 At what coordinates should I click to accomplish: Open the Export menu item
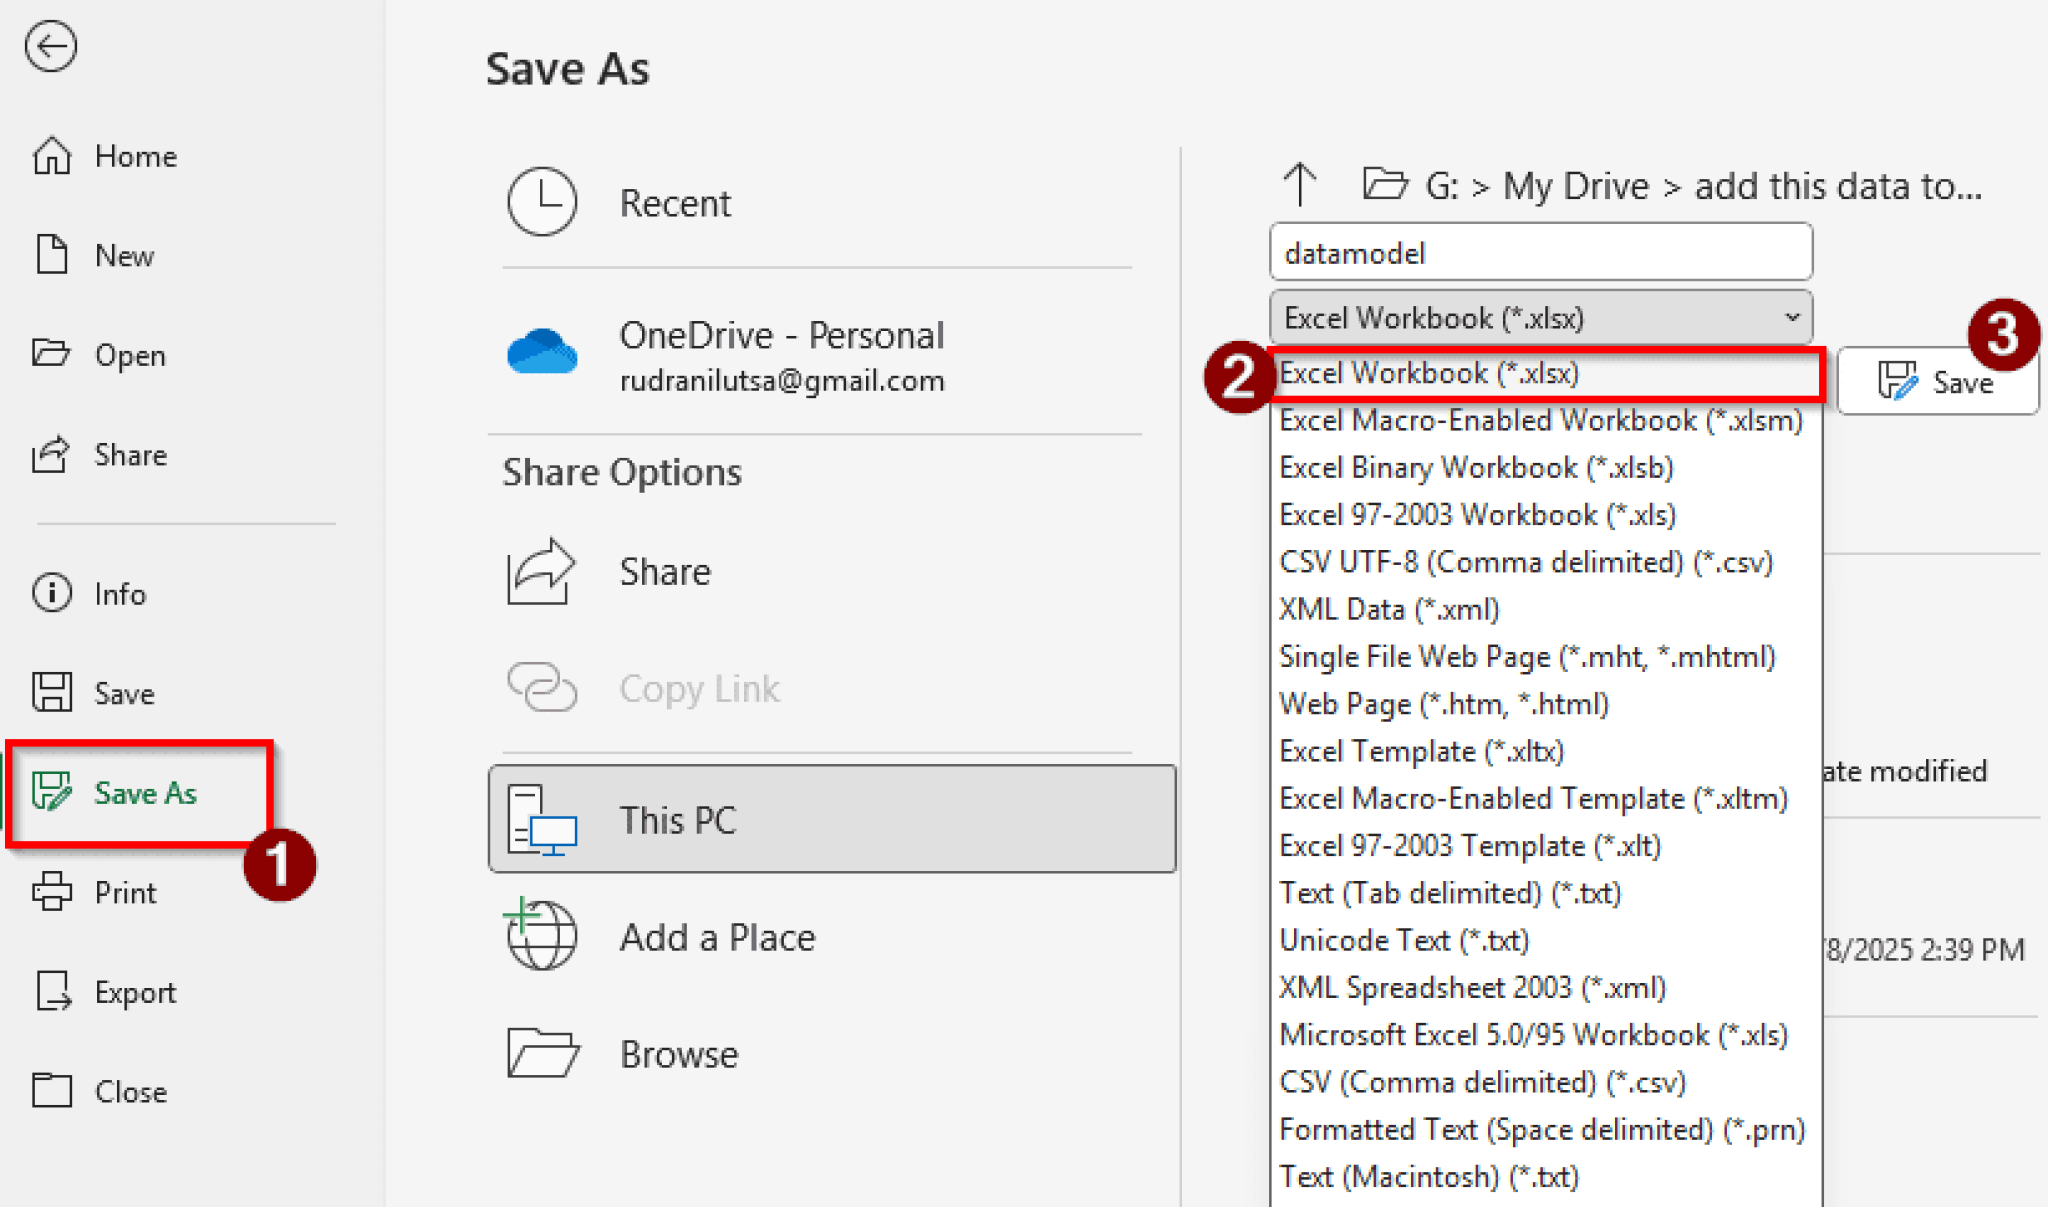click(134, 992)
